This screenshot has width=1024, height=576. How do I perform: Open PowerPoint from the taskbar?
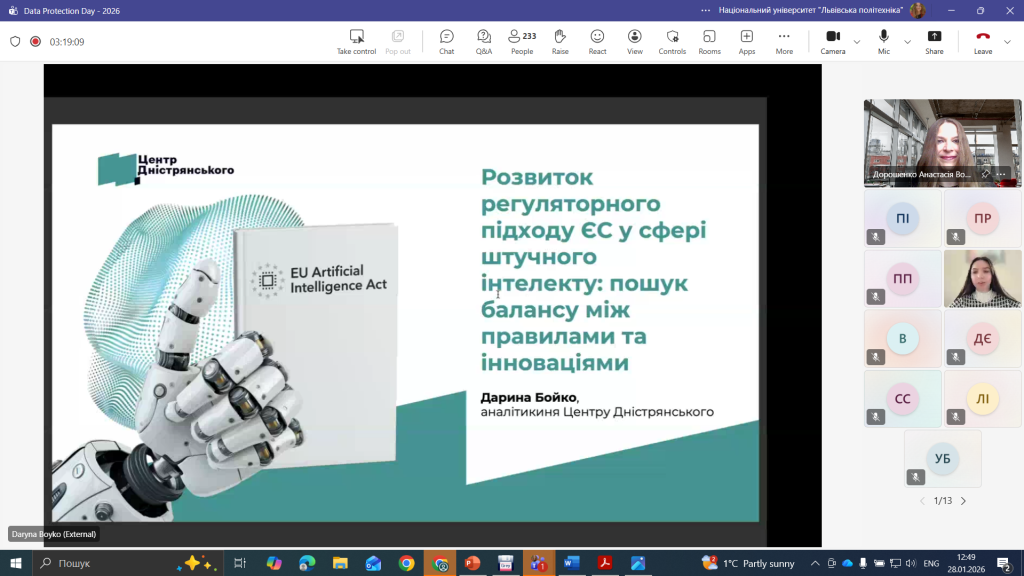click(472, 563)
